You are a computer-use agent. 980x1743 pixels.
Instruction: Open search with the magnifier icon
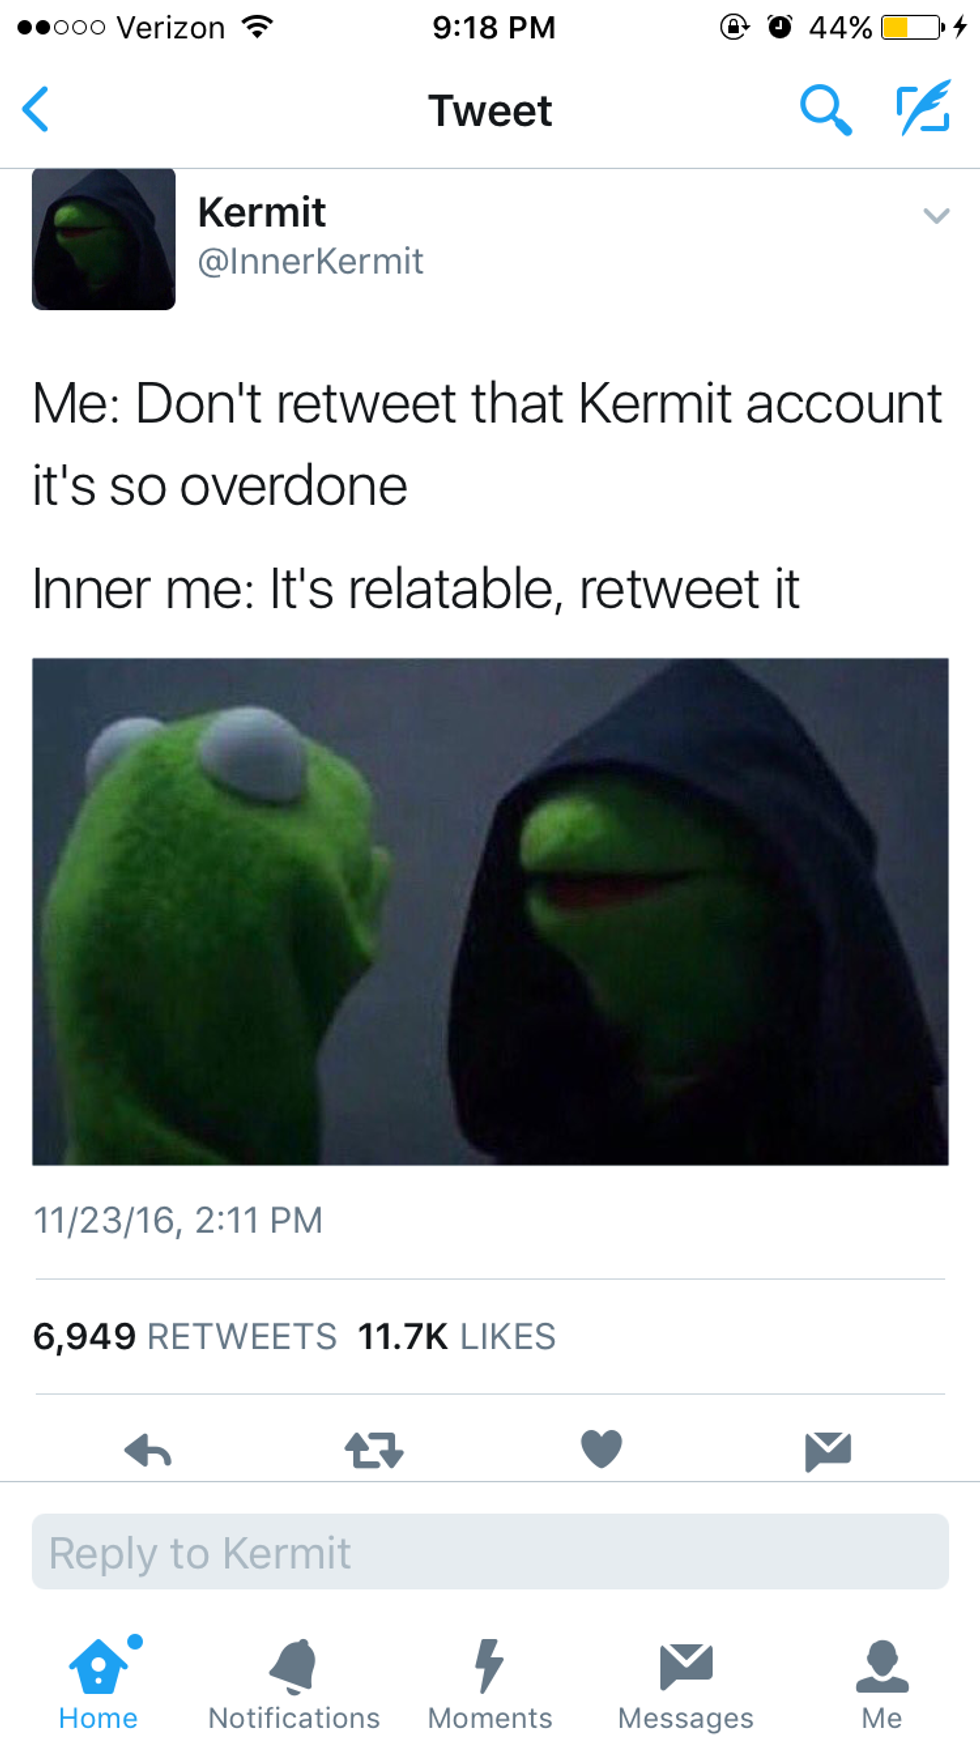click(826, 110)
